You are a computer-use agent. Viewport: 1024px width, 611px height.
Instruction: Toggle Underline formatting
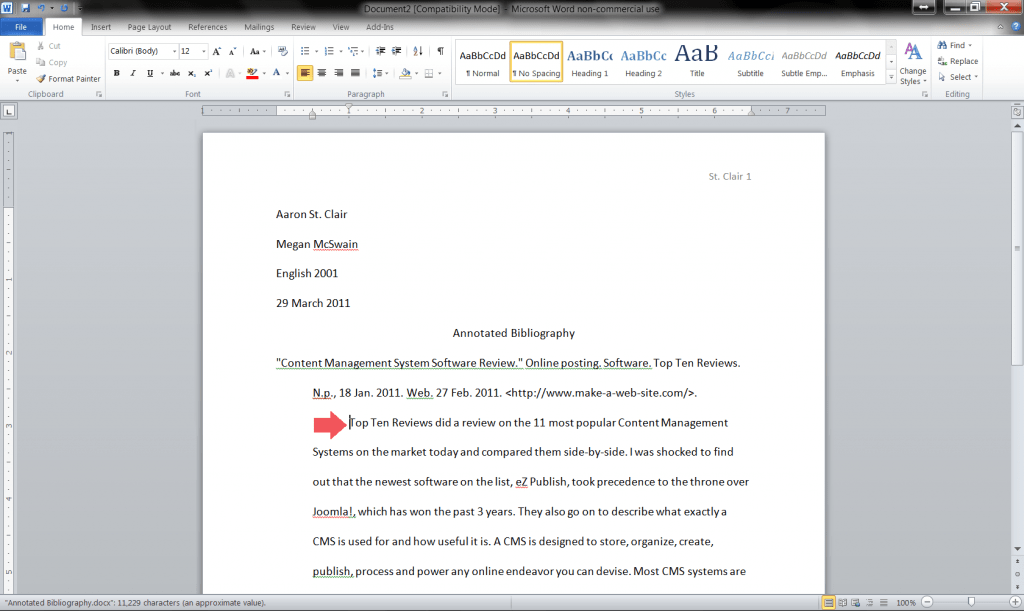click(150, 73)
